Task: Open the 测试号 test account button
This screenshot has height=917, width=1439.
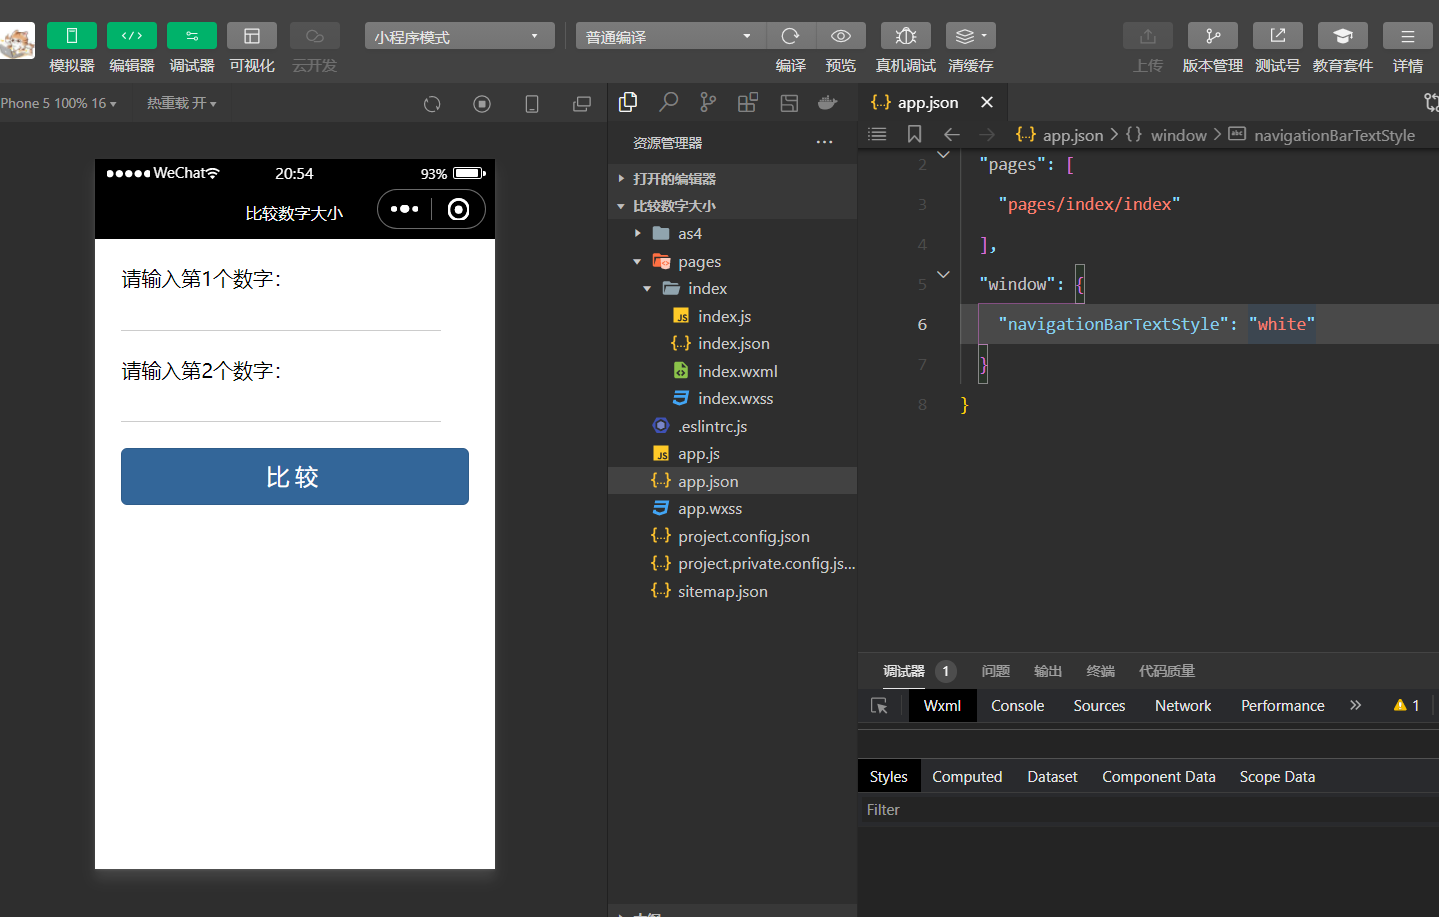Action: coord(1278,36)
